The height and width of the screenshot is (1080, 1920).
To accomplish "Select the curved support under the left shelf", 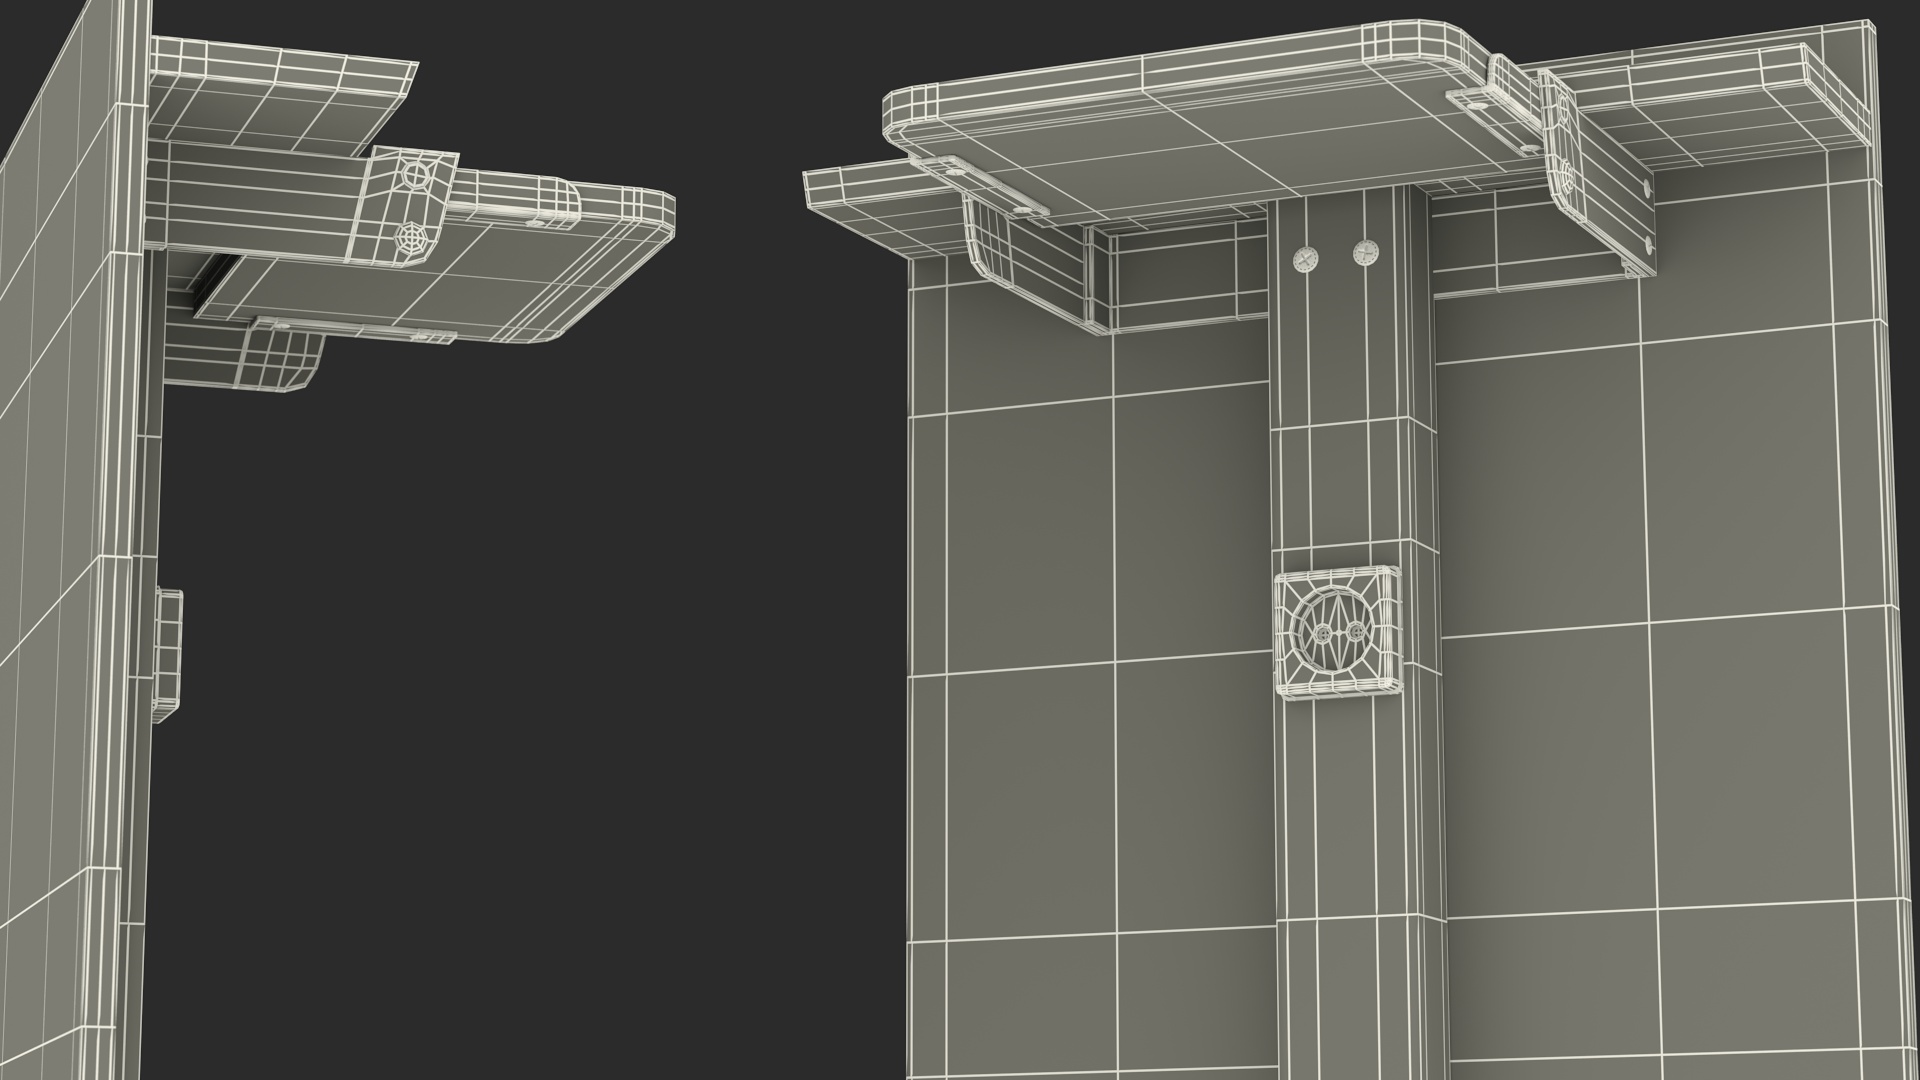I will click(280, 360).
